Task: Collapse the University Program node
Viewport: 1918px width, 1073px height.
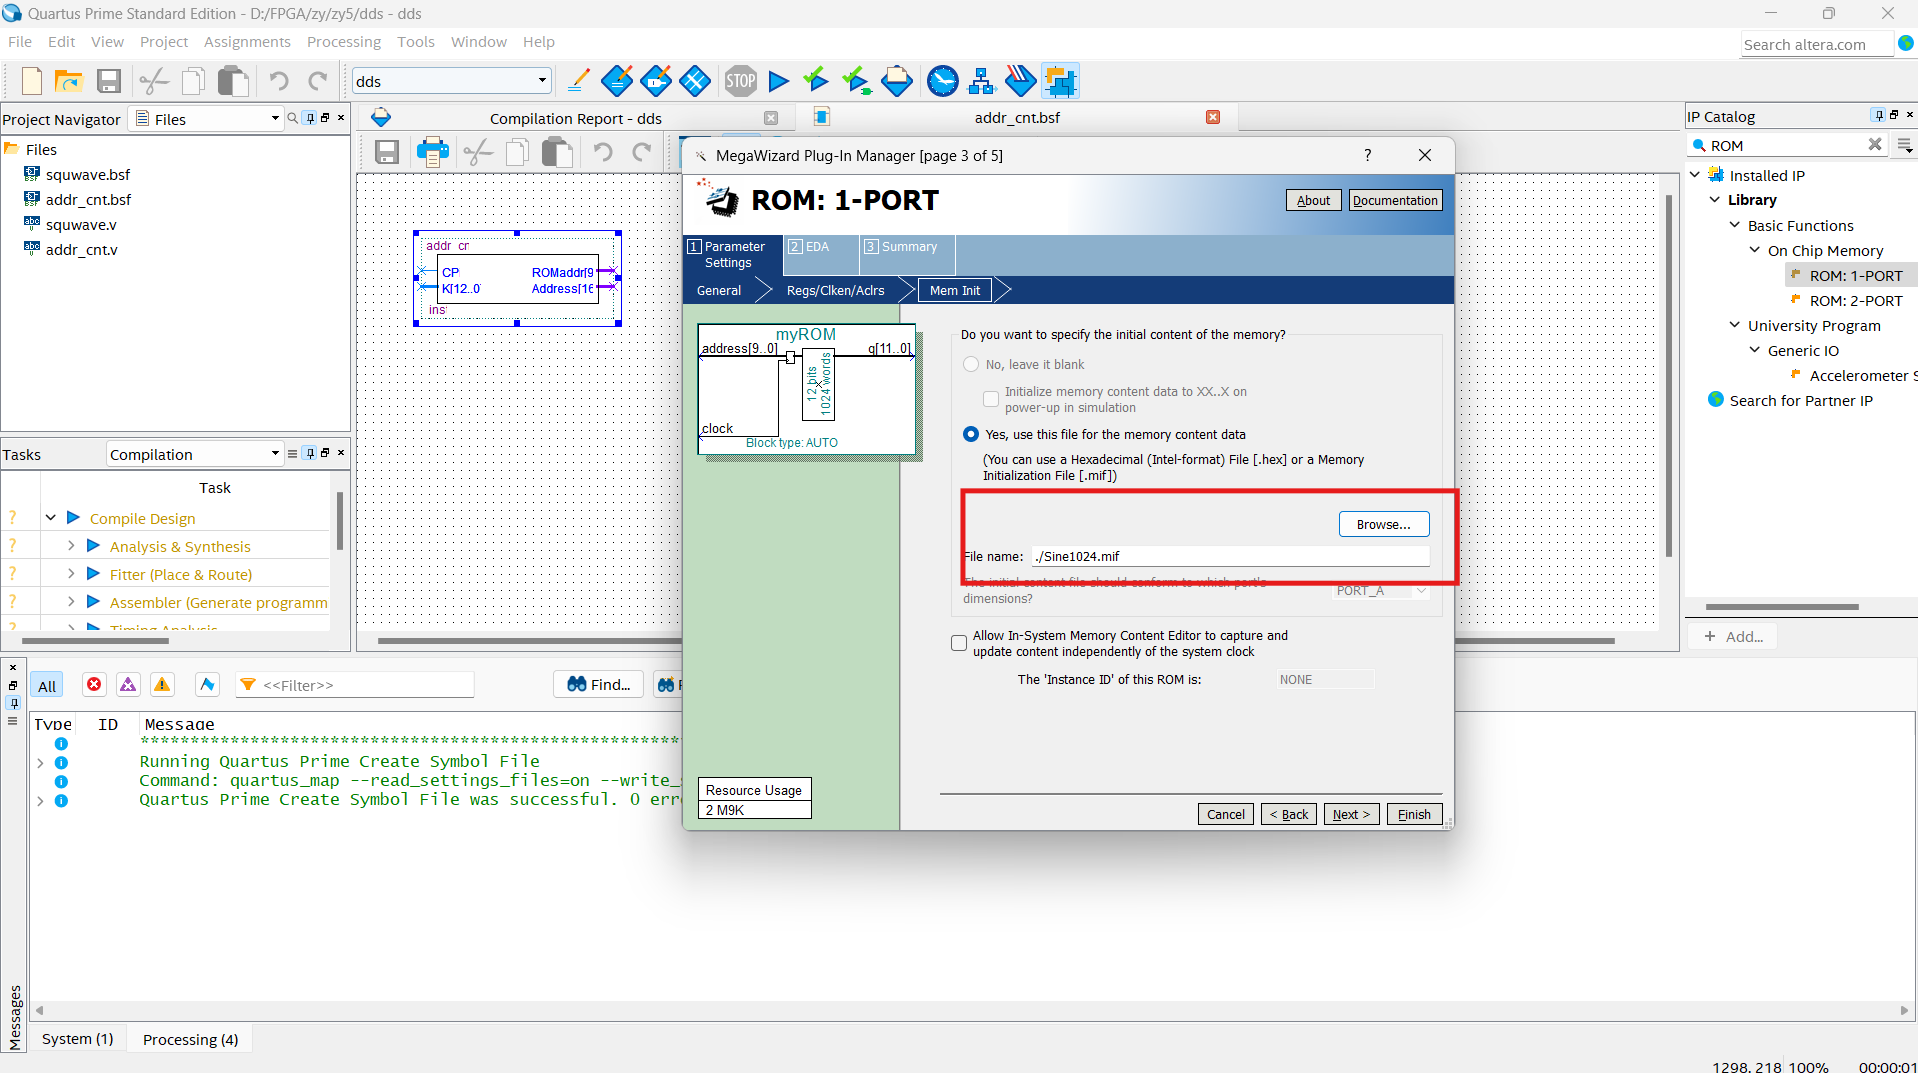Action: tap(1735, 325)
